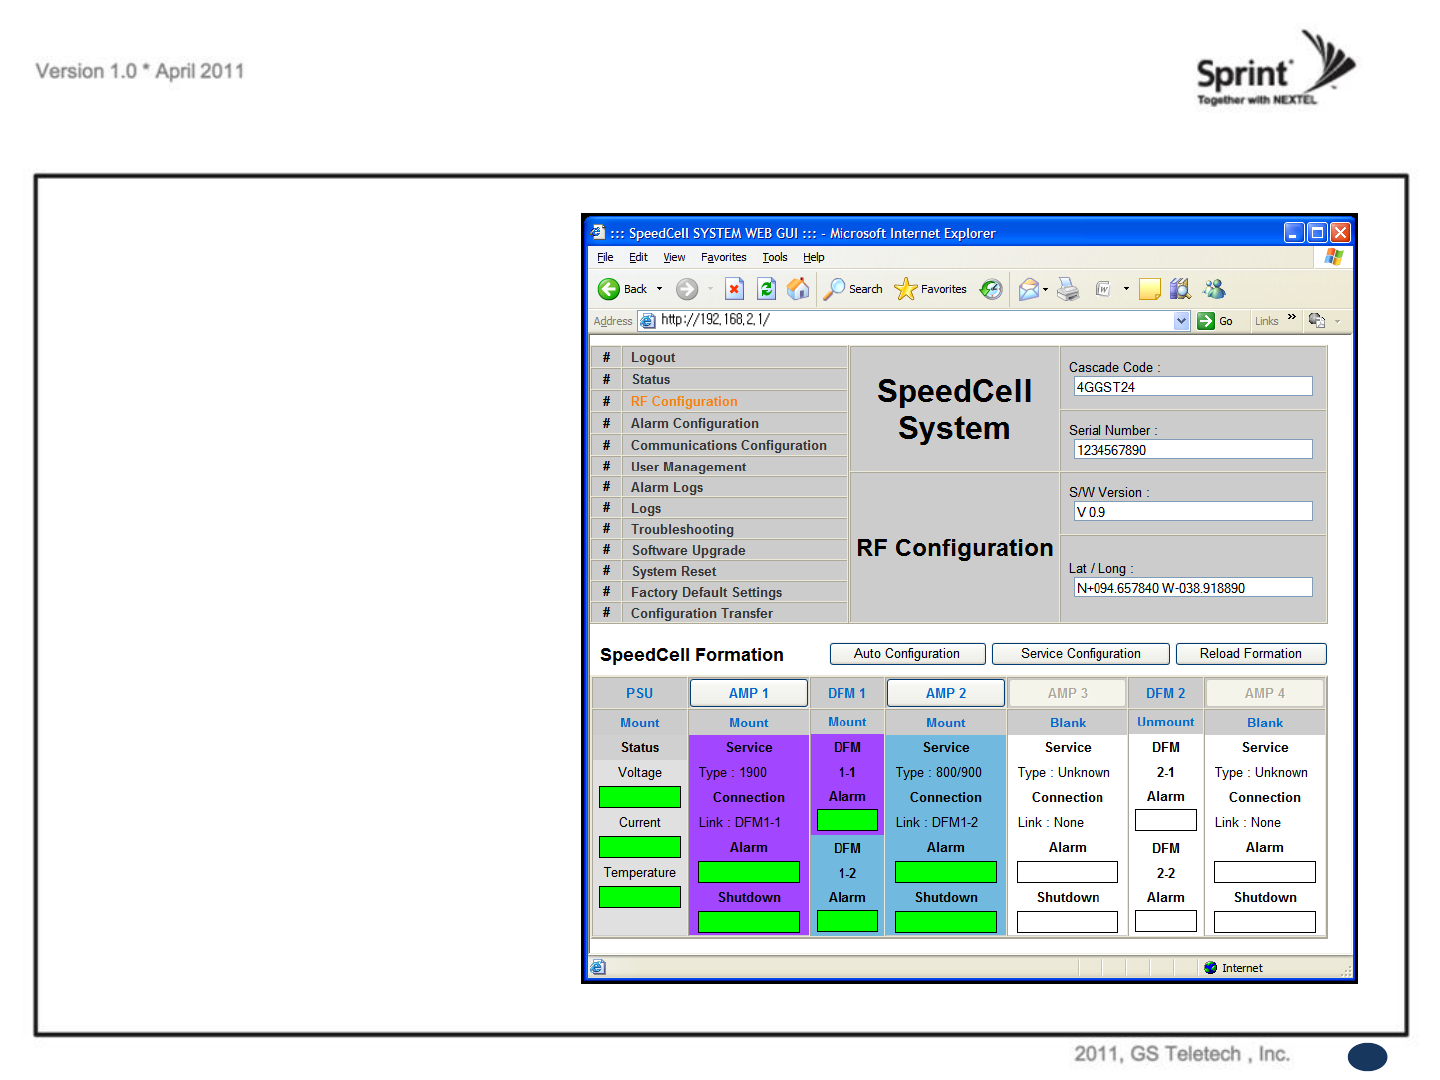
Task: Click the Service Configuration button
Action: click(x=1081, y=654)
